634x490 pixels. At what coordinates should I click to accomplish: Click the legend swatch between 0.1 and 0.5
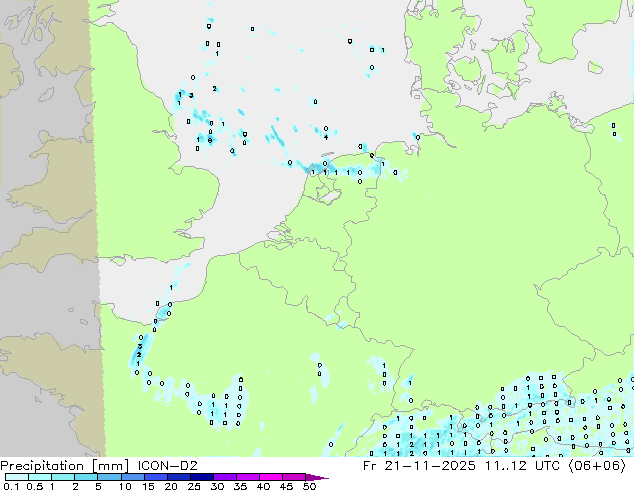tap(17, 477)
